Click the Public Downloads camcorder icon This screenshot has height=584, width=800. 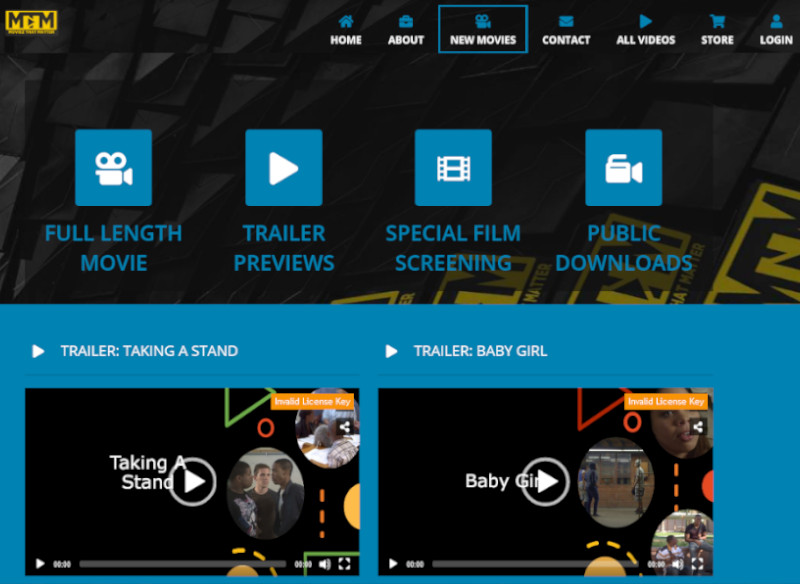623,168
